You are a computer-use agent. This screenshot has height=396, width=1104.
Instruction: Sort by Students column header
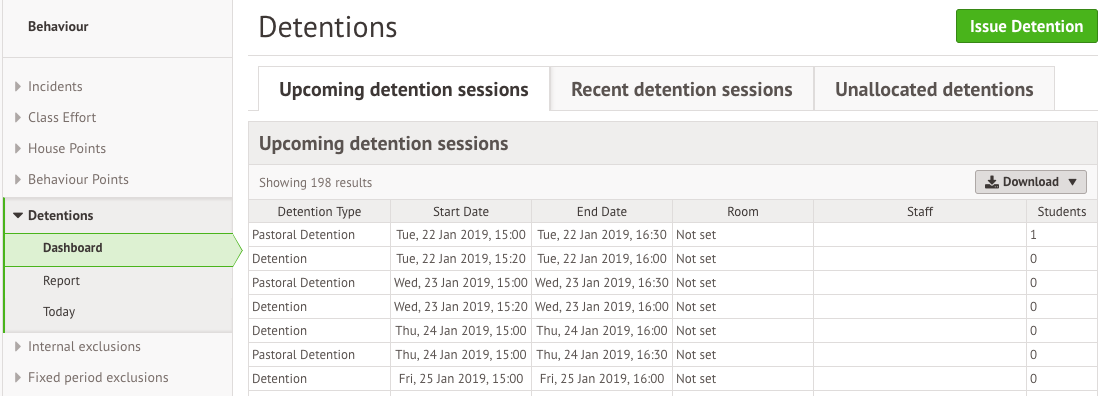coord(1061,211)
